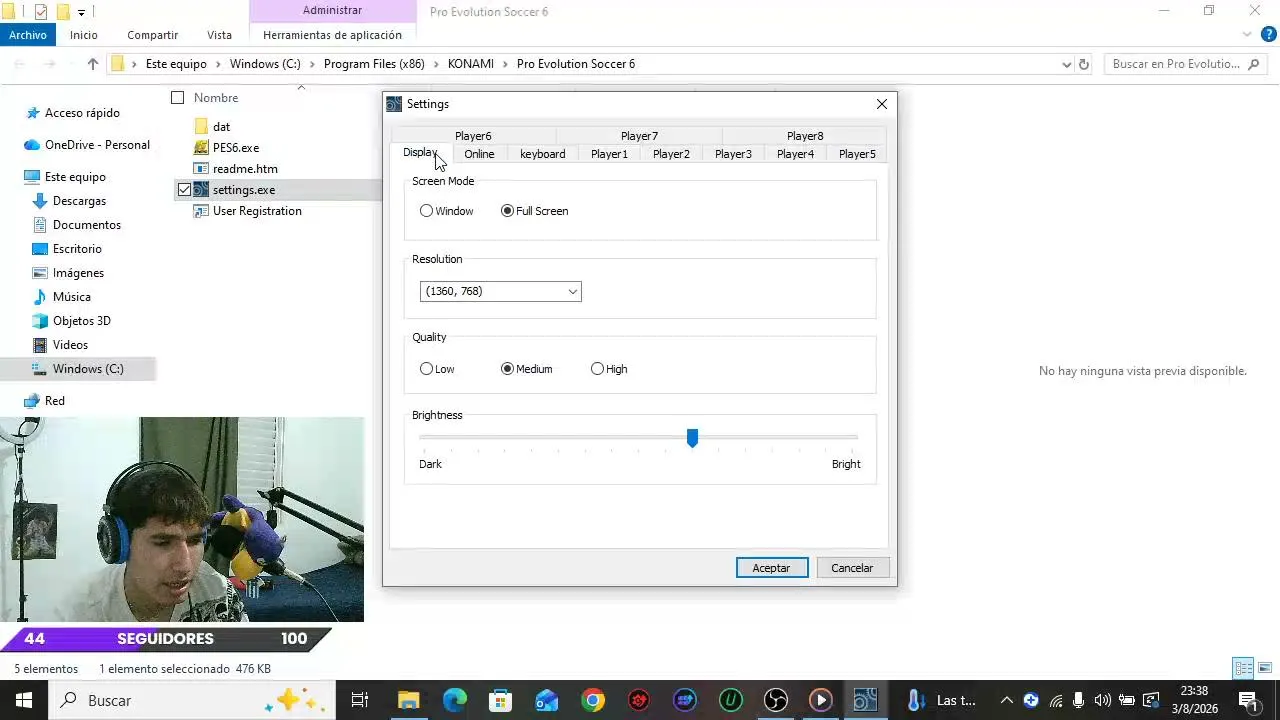Screen dimensions: 1280x720
Task: Select the Display tab
Action: click(420, 153)
